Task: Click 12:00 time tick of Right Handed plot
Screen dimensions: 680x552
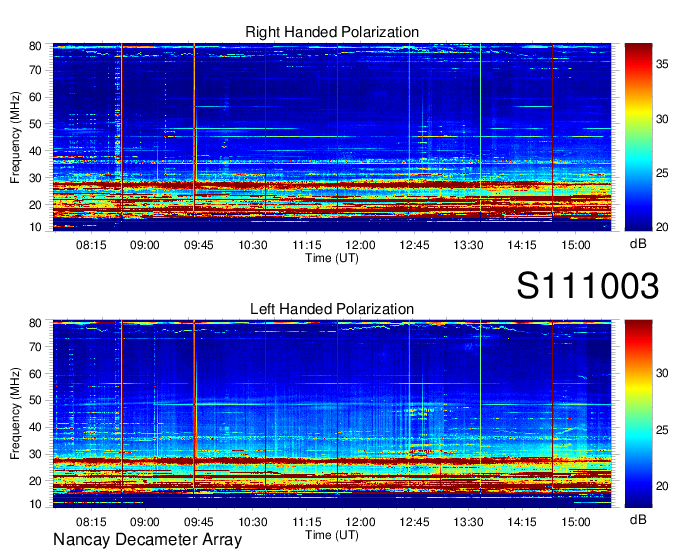Action: (360, 245)
